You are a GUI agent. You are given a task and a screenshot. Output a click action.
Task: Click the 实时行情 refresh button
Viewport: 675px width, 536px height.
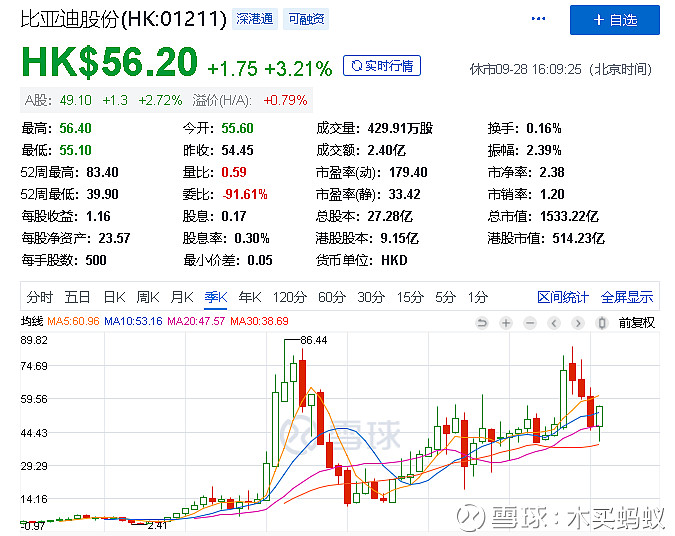pos(382,65)
